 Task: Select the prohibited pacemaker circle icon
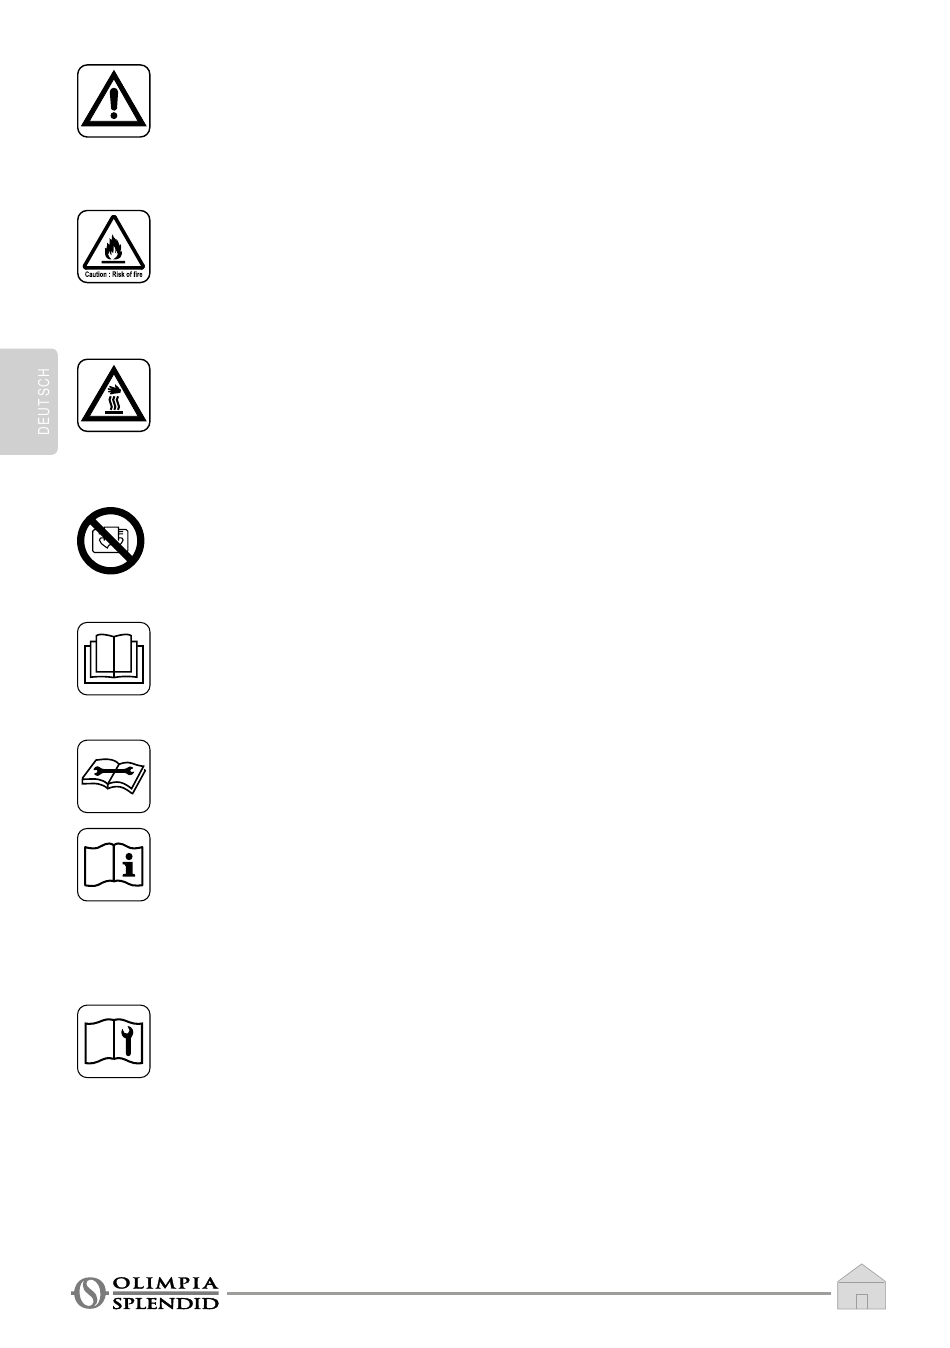click(111, 540)
